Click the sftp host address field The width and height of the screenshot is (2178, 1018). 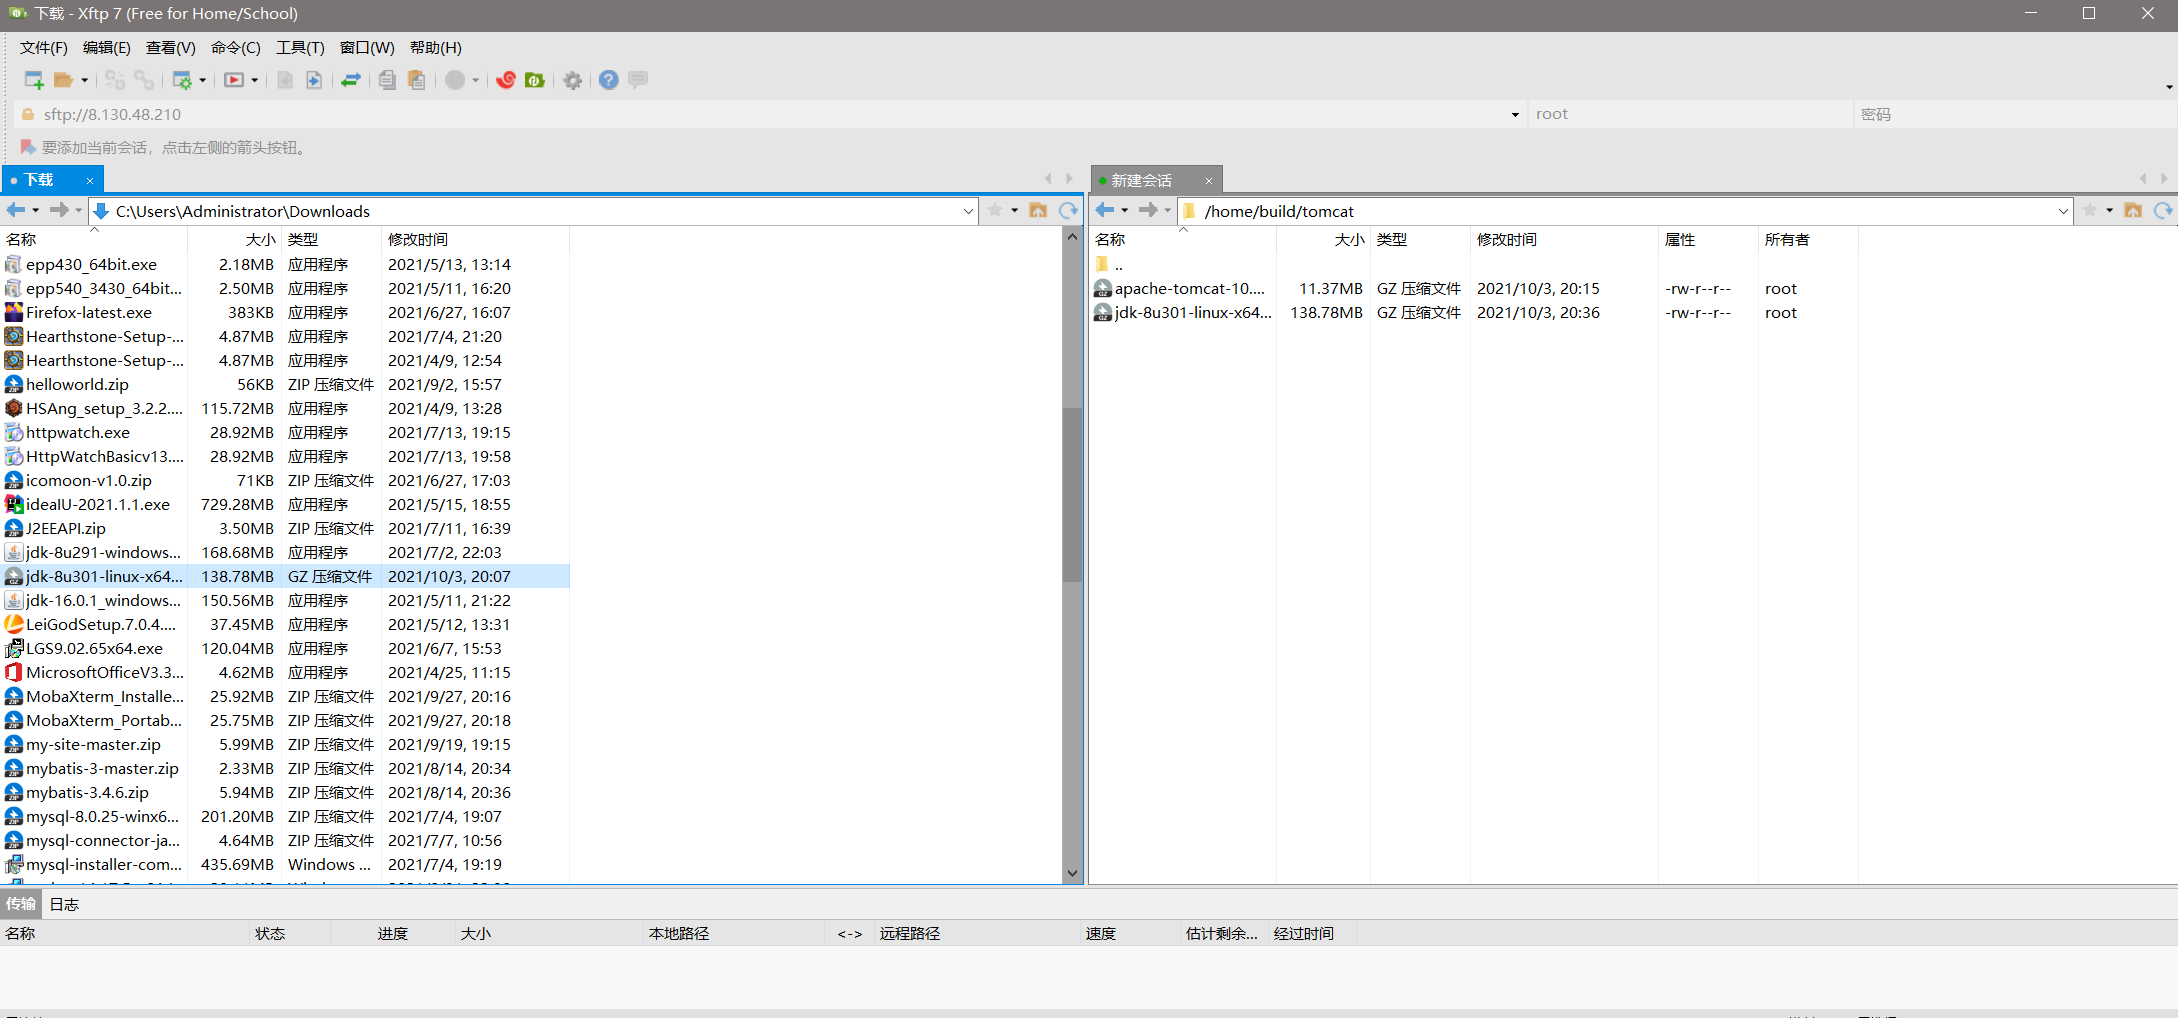tap(770, 115)
